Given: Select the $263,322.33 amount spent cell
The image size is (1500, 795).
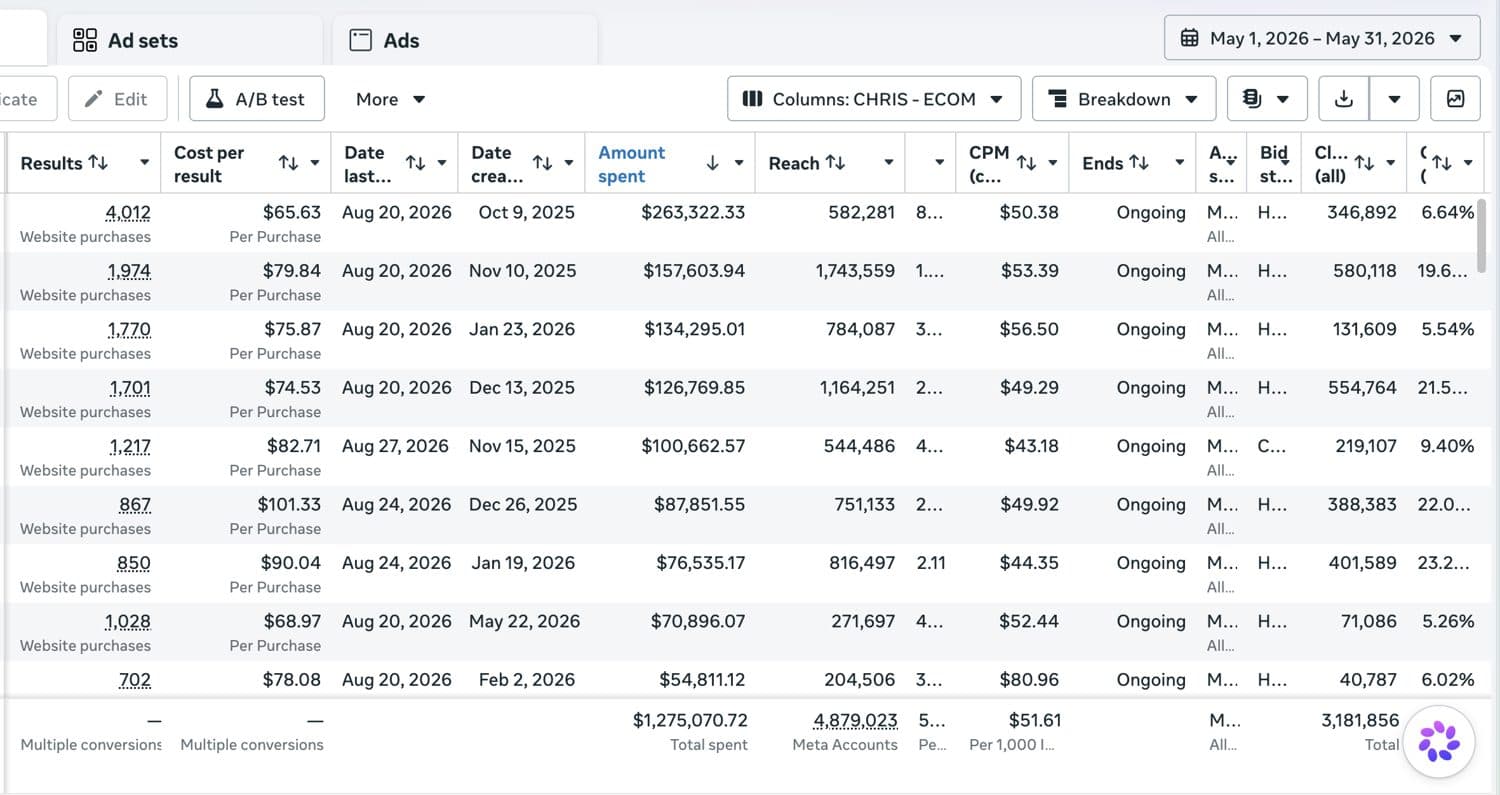Looking at the screenshot, I should click(694, 212).
